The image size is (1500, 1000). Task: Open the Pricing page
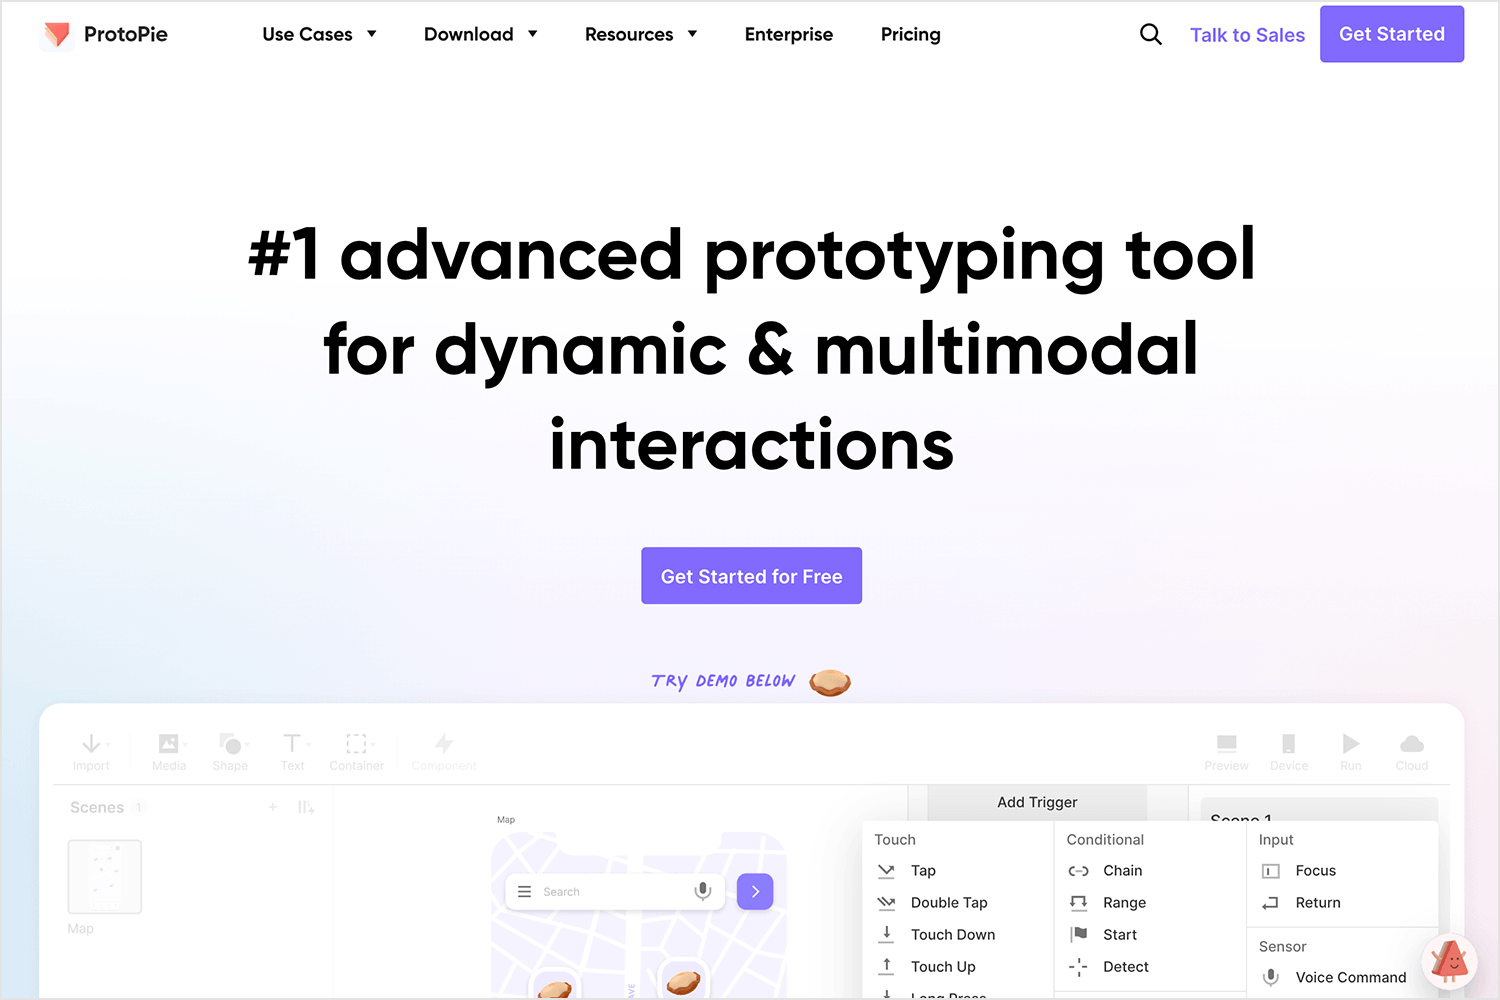click(910, 35)
